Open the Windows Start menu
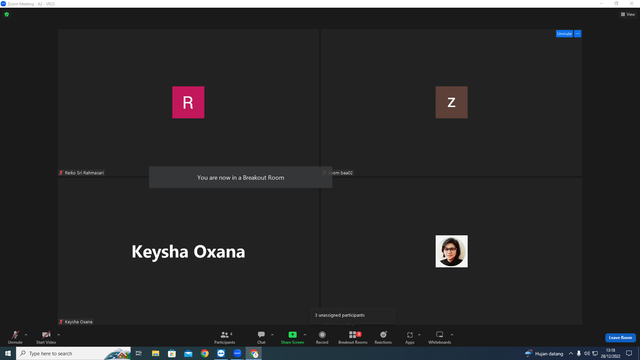The image size is (640, 360). [x=8, y=353]
